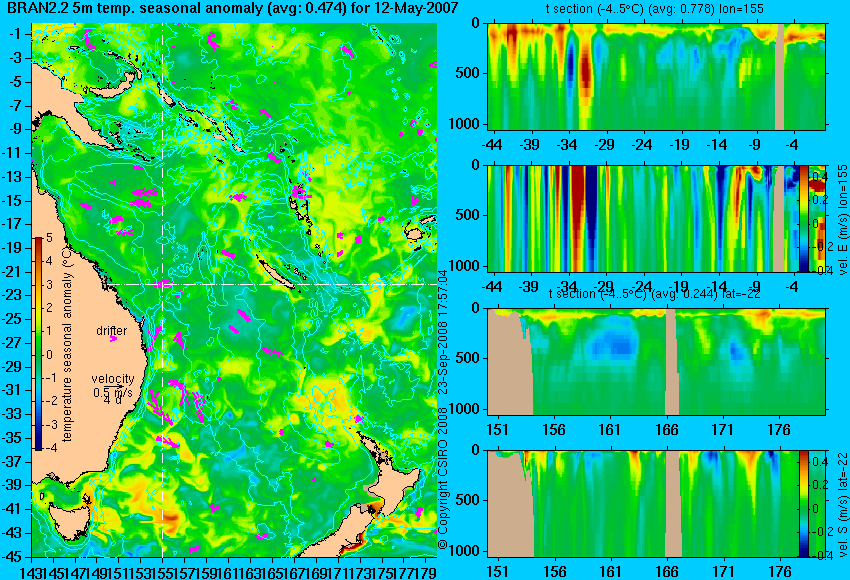This screenshot has height=580, width=850.
Task: Click the 'drifter' legend label
Action: (x=112, y=331)
